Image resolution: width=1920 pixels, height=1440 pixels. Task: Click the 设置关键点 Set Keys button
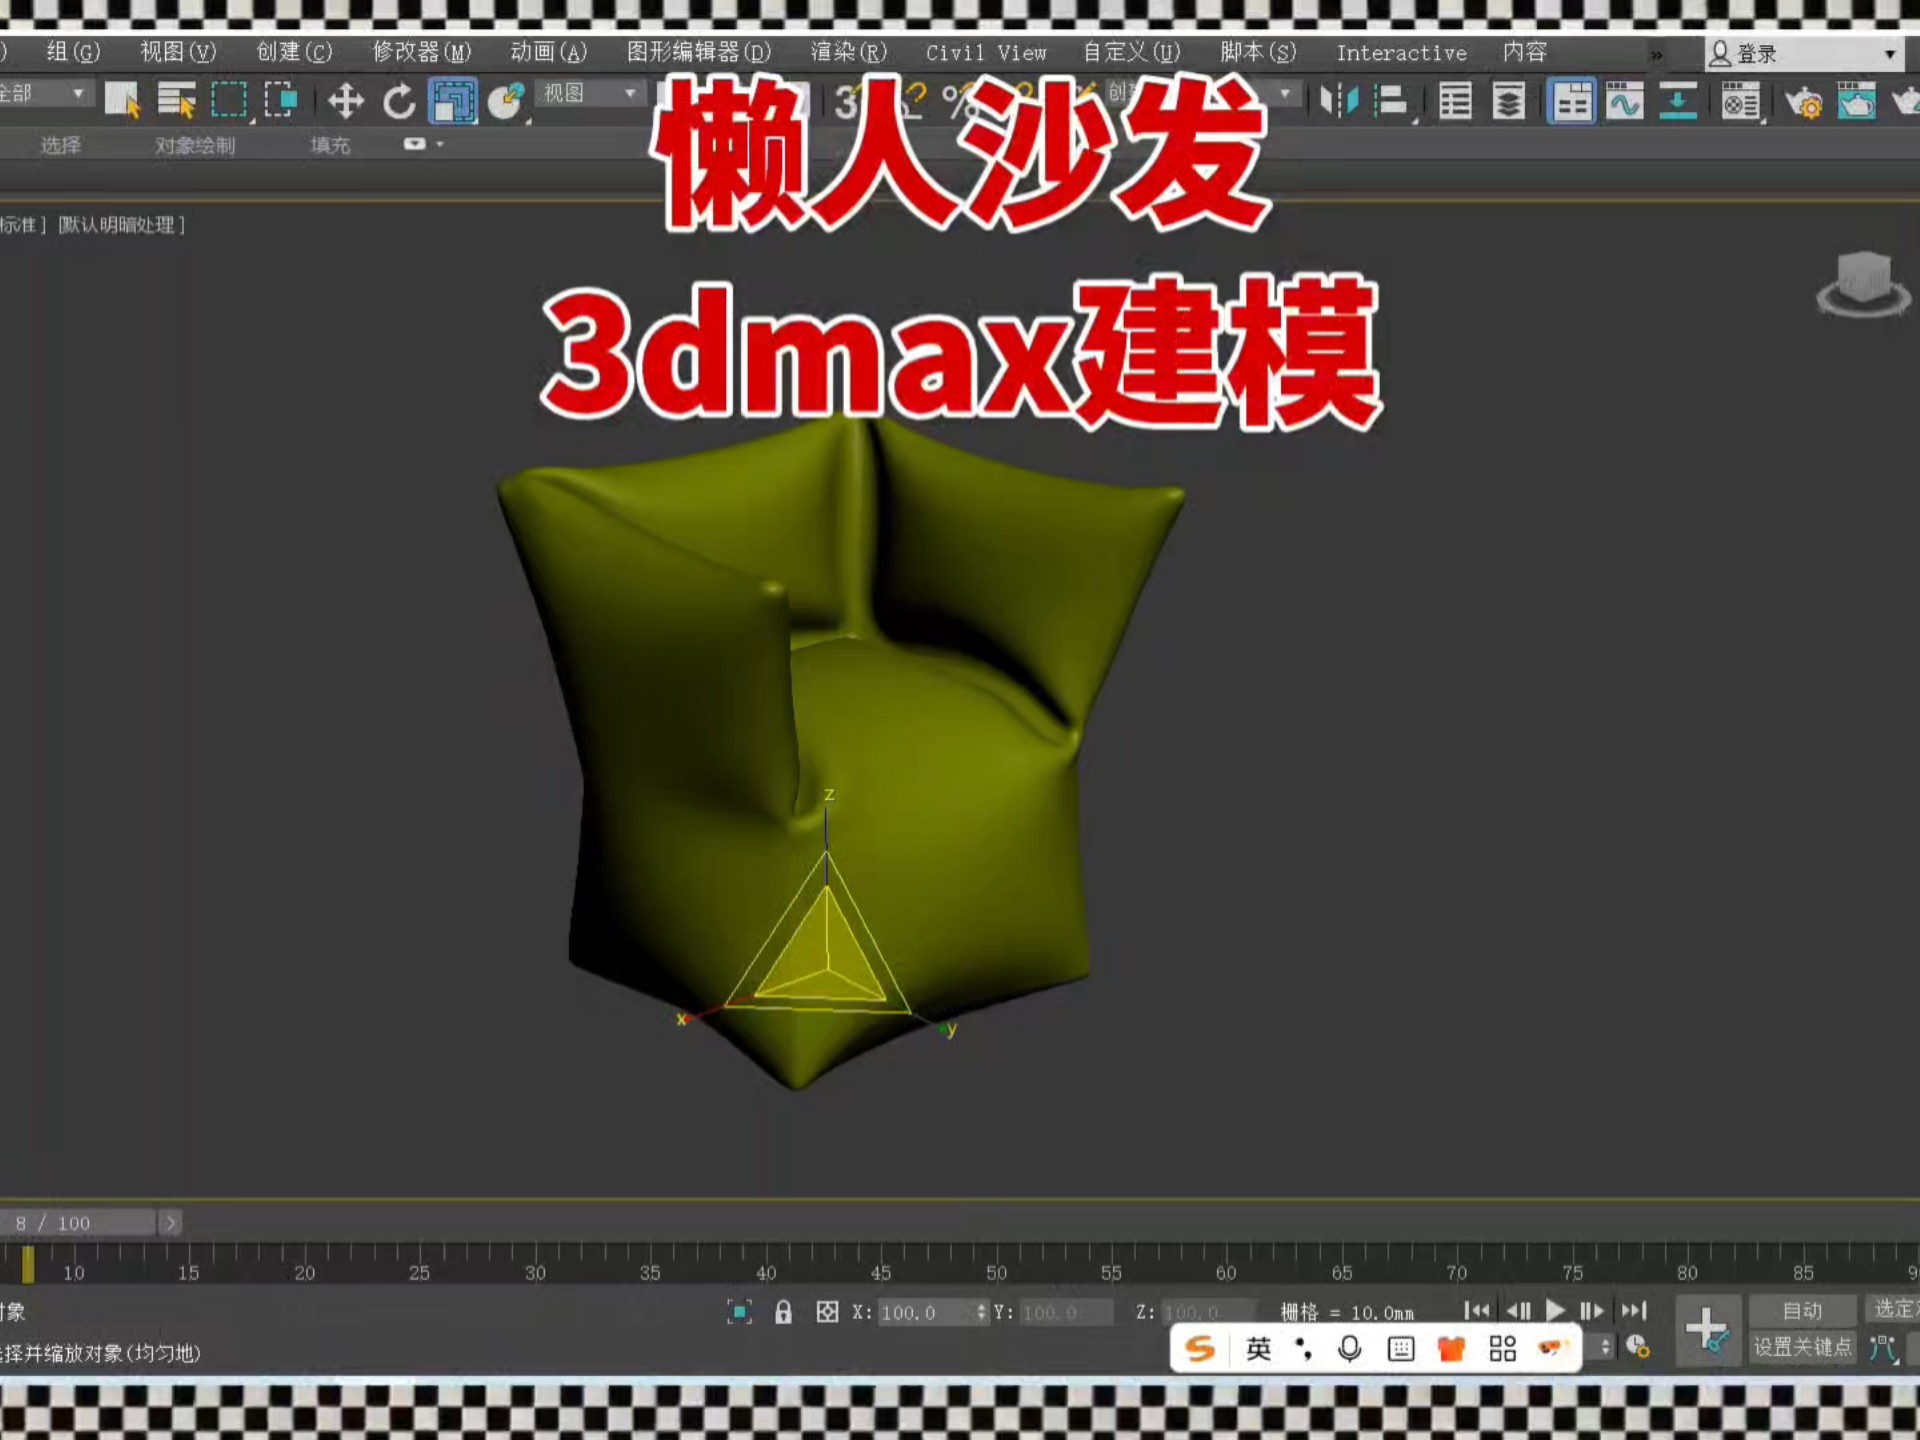point(1801,1348)
